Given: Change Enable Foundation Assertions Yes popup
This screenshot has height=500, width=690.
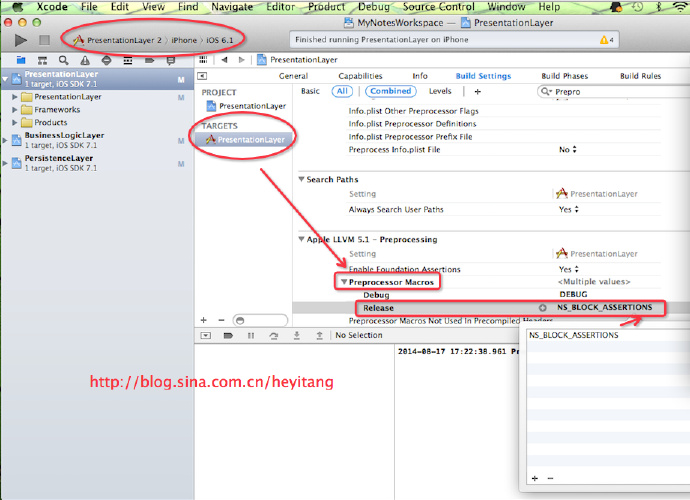Looking at the screenshot, I should click(x=569, y=269).
